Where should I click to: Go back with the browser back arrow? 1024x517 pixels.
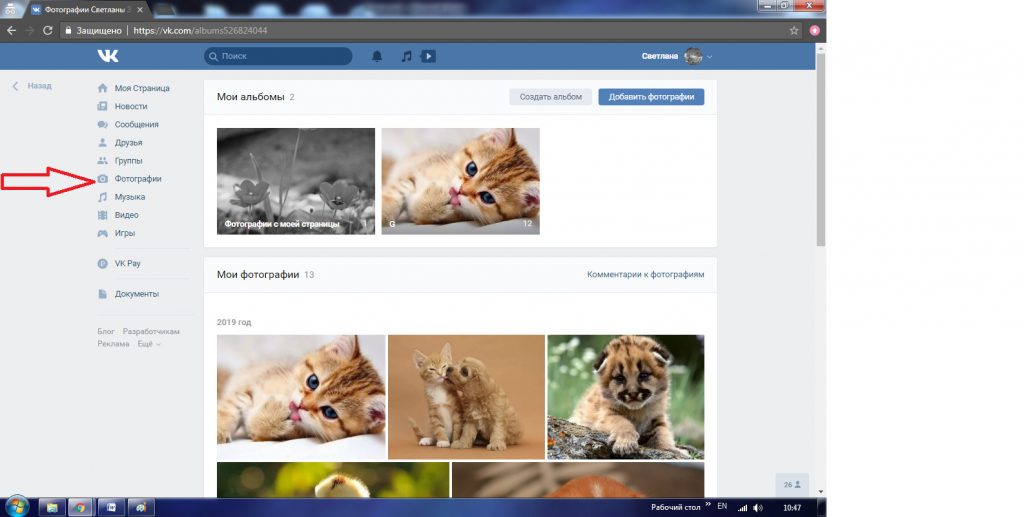pyautogui.click(x=11, y=30)
